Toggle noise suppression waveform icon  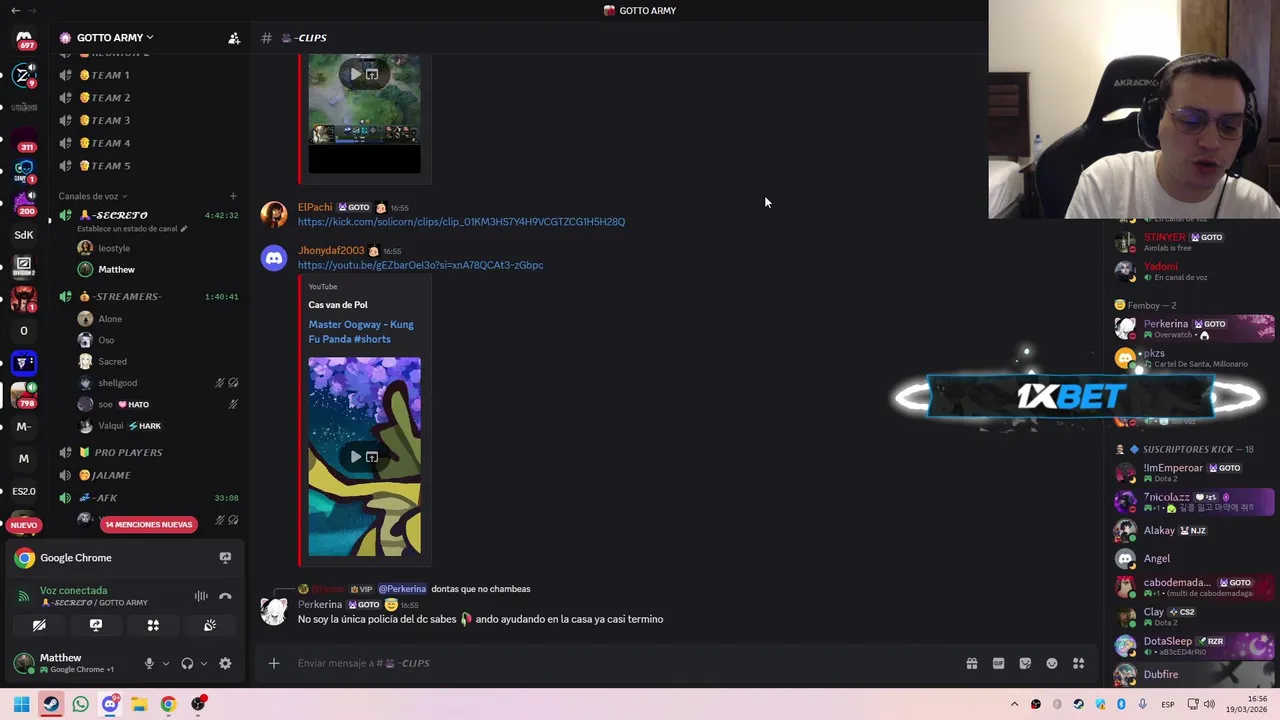201,596
